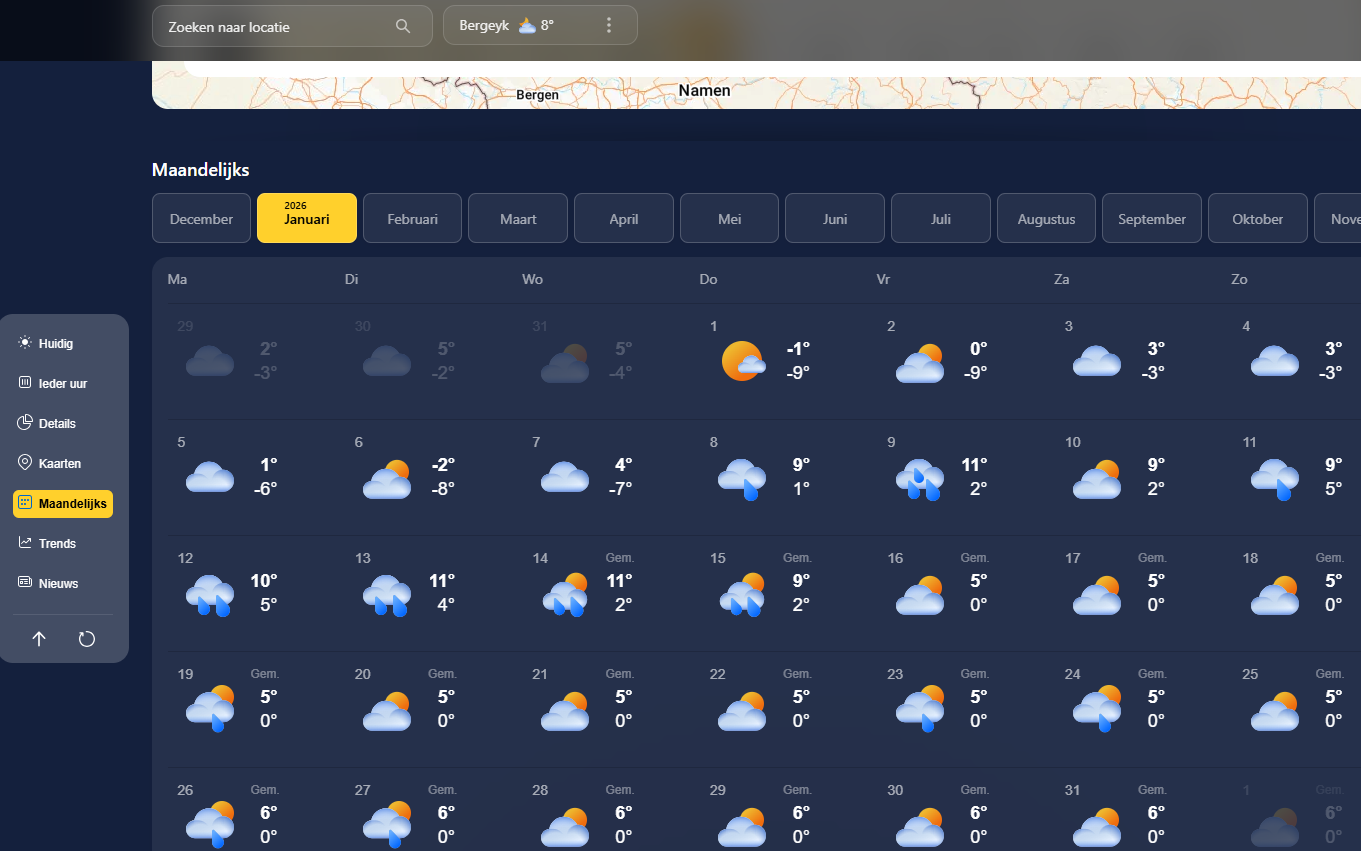Click the sun and rain icon for January 14

coord(565,595)
